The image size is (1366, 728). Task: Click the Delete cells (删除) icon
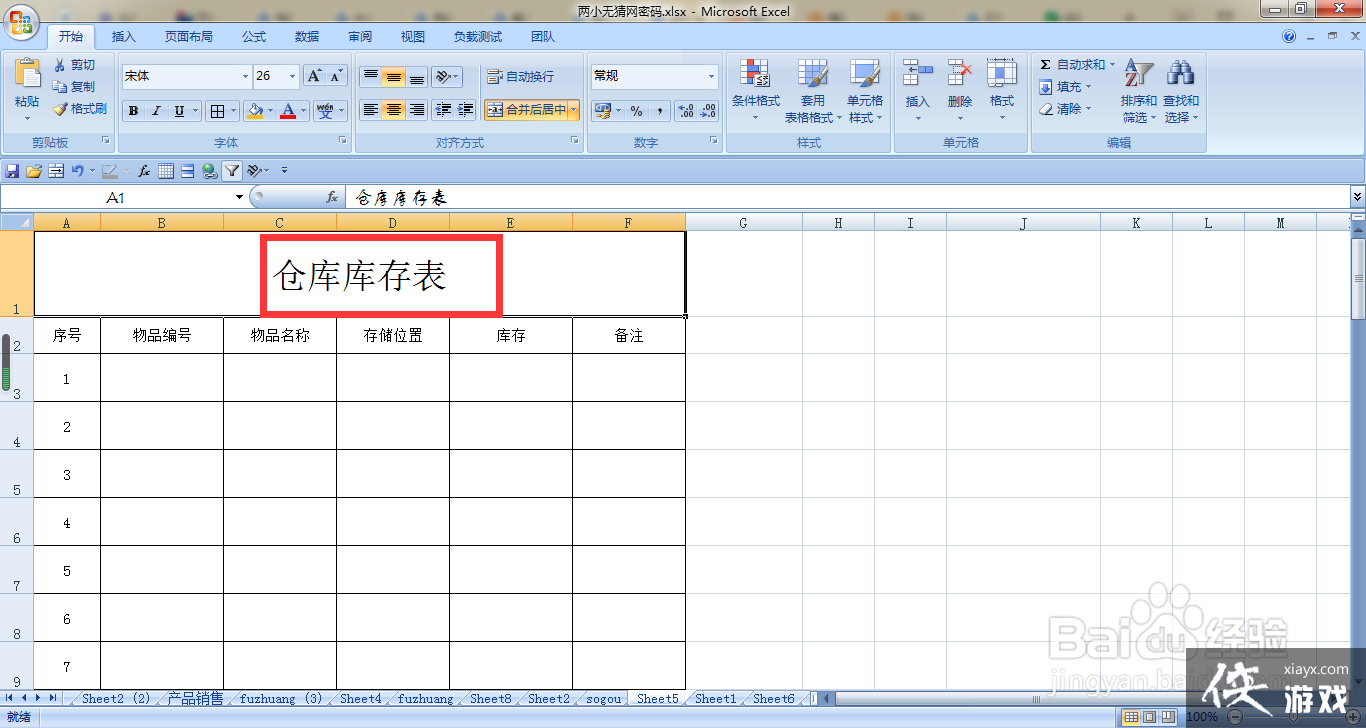tap(960, 74)
